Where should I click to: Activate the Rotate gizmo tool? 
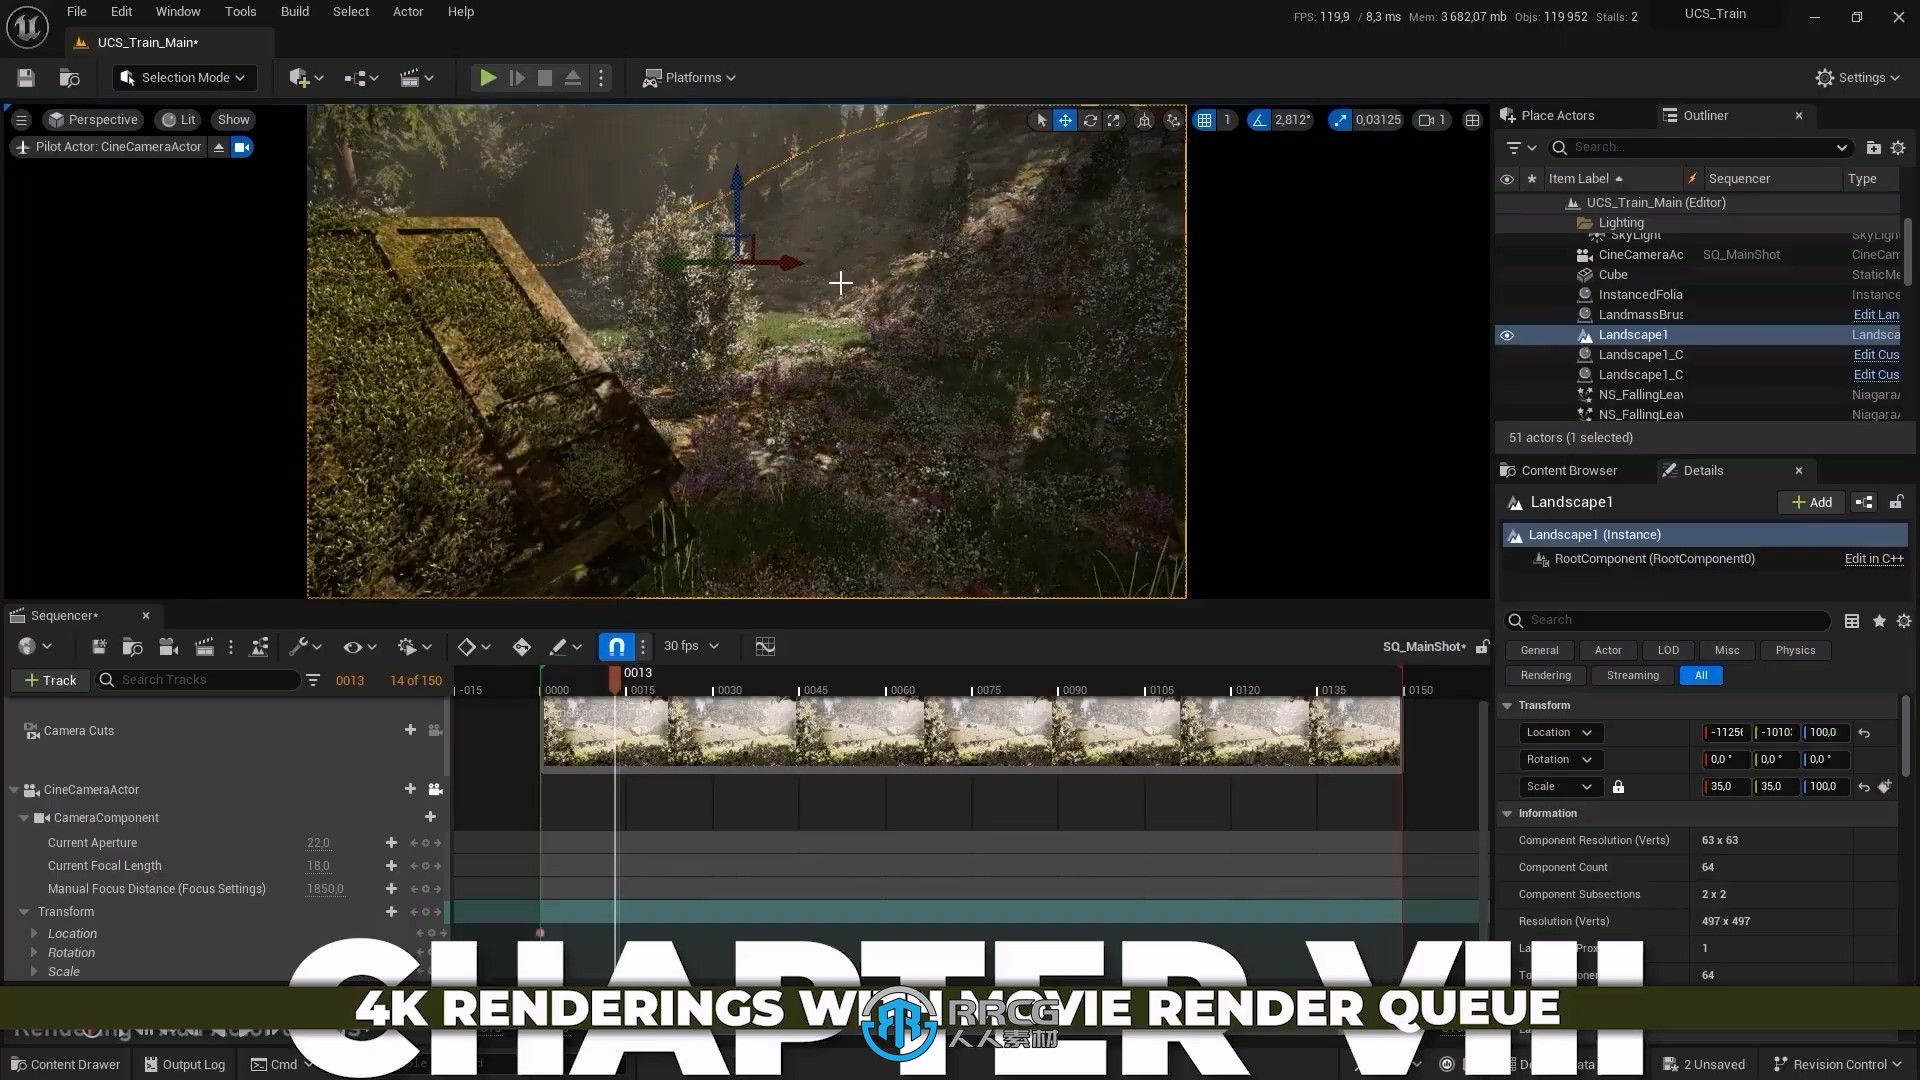1090,120
